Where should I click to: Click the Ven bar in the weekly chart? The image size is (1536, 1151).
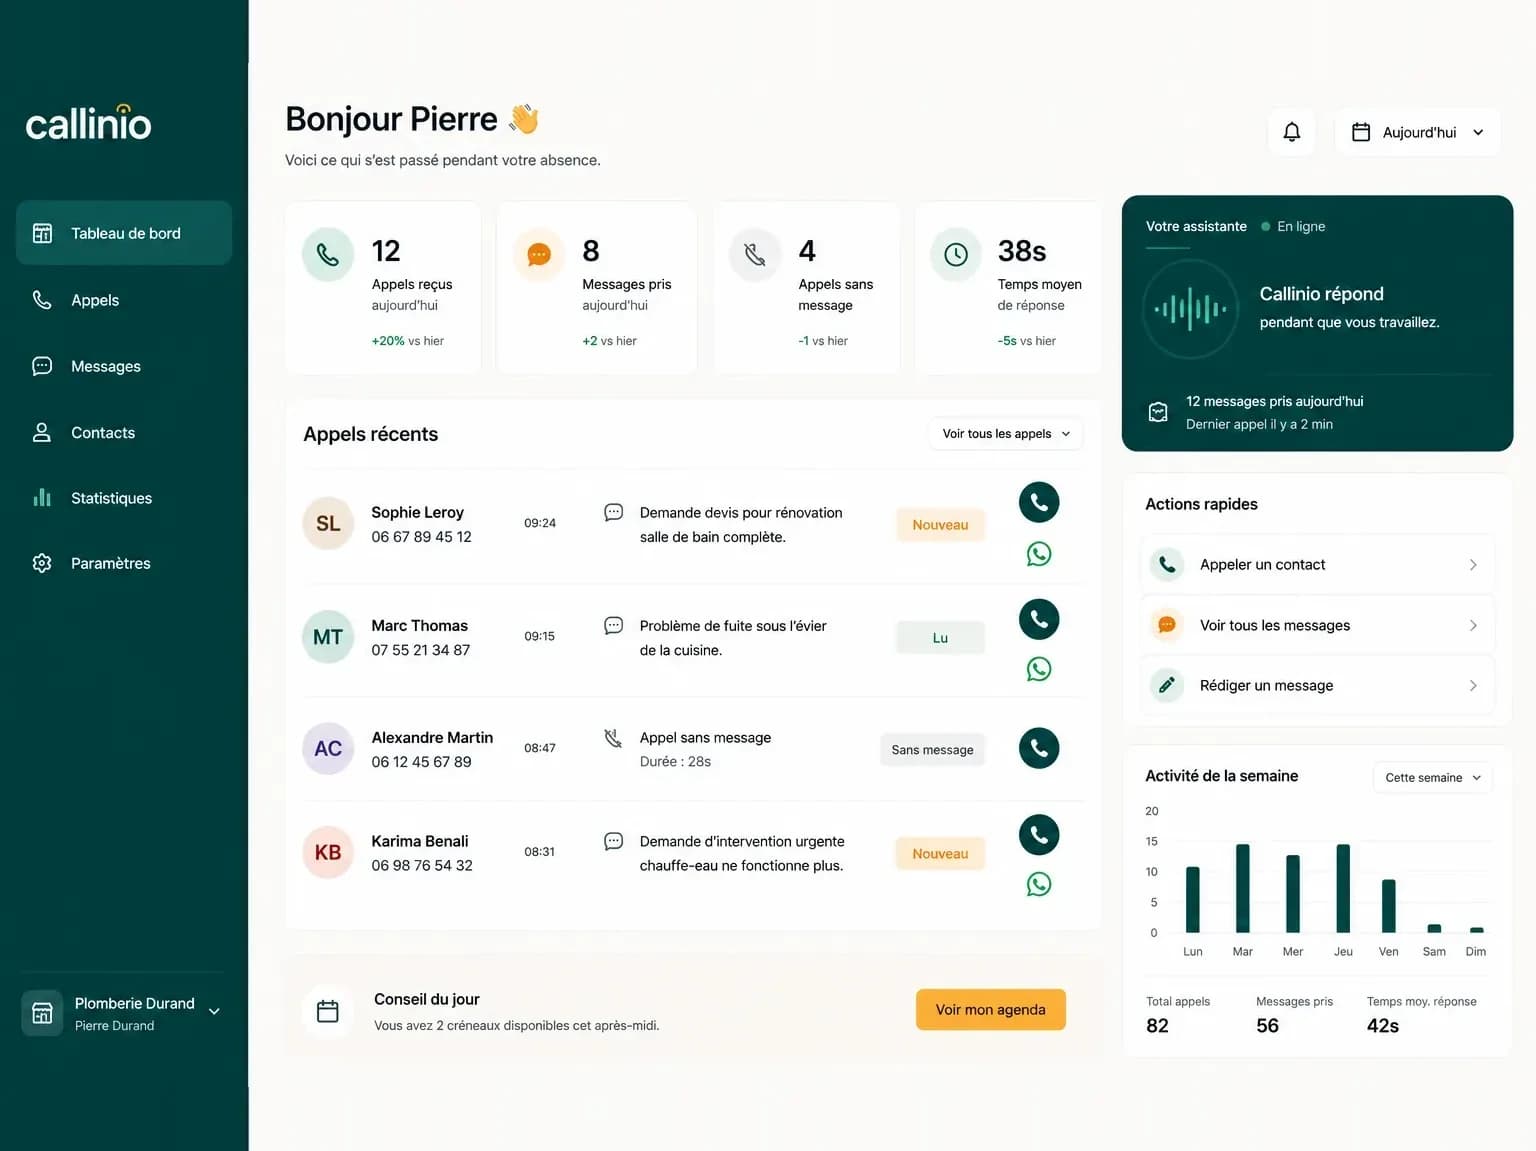[x=1388, y=906]
